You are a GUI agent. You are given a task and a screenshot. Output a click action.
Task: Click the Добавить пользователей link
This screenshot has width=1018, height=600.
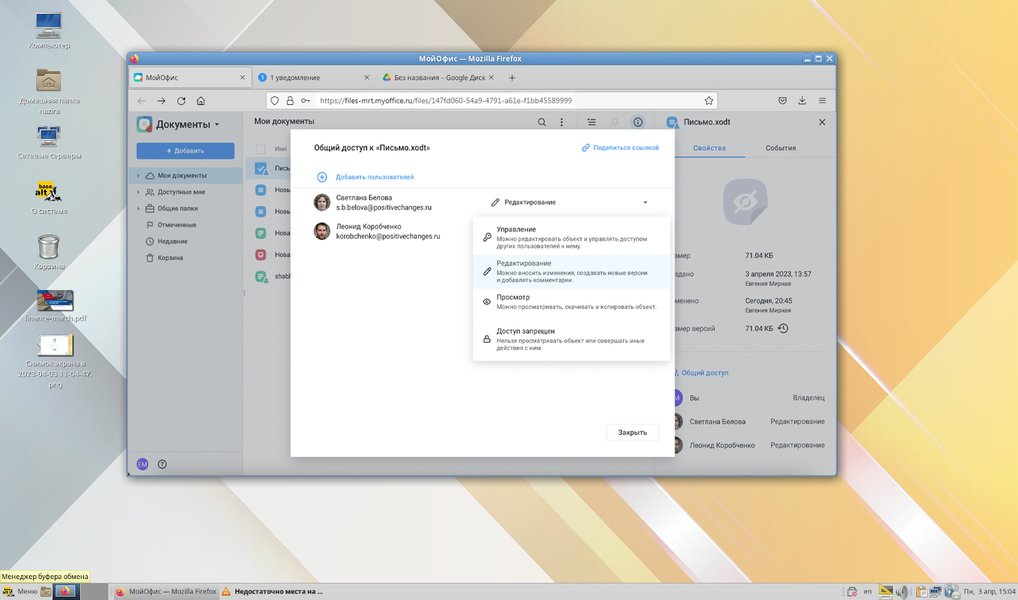(375, 177)
